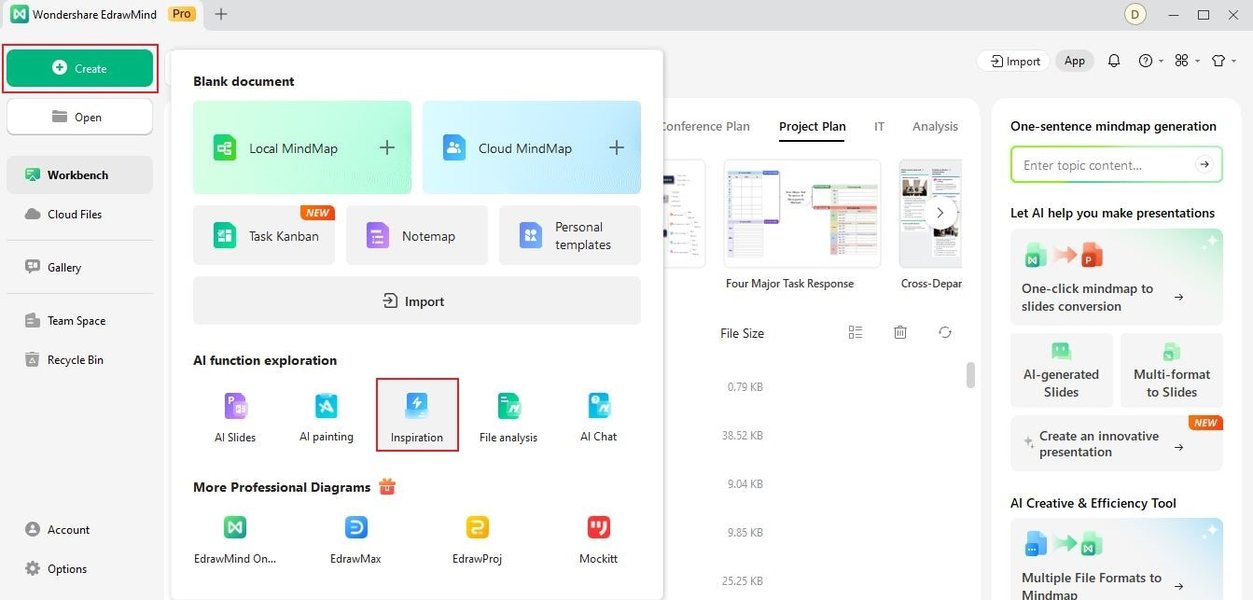
Task: Click the trash delete icon above file list
Action: (x=900, y=333)
